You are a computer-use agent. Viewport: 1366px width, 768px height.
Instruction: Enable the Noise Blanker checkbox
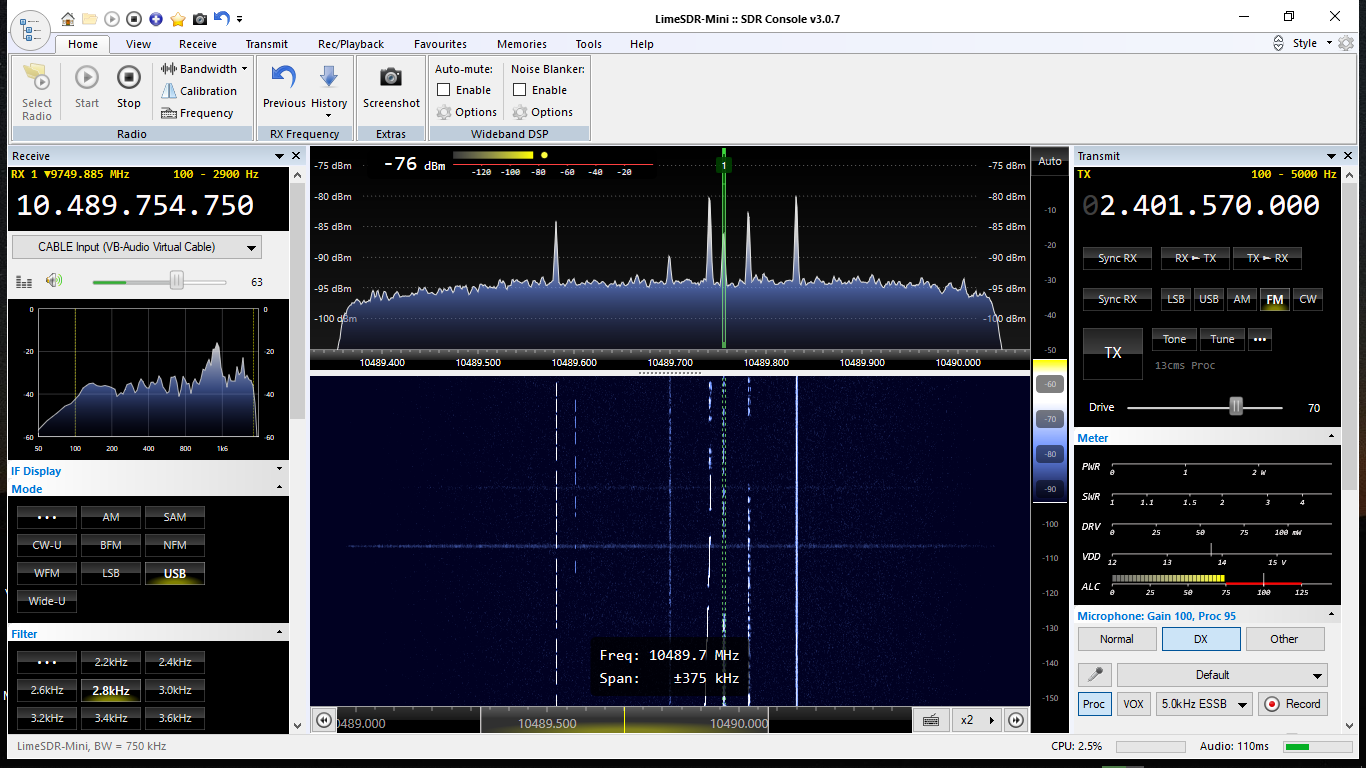tap(520, 90)
